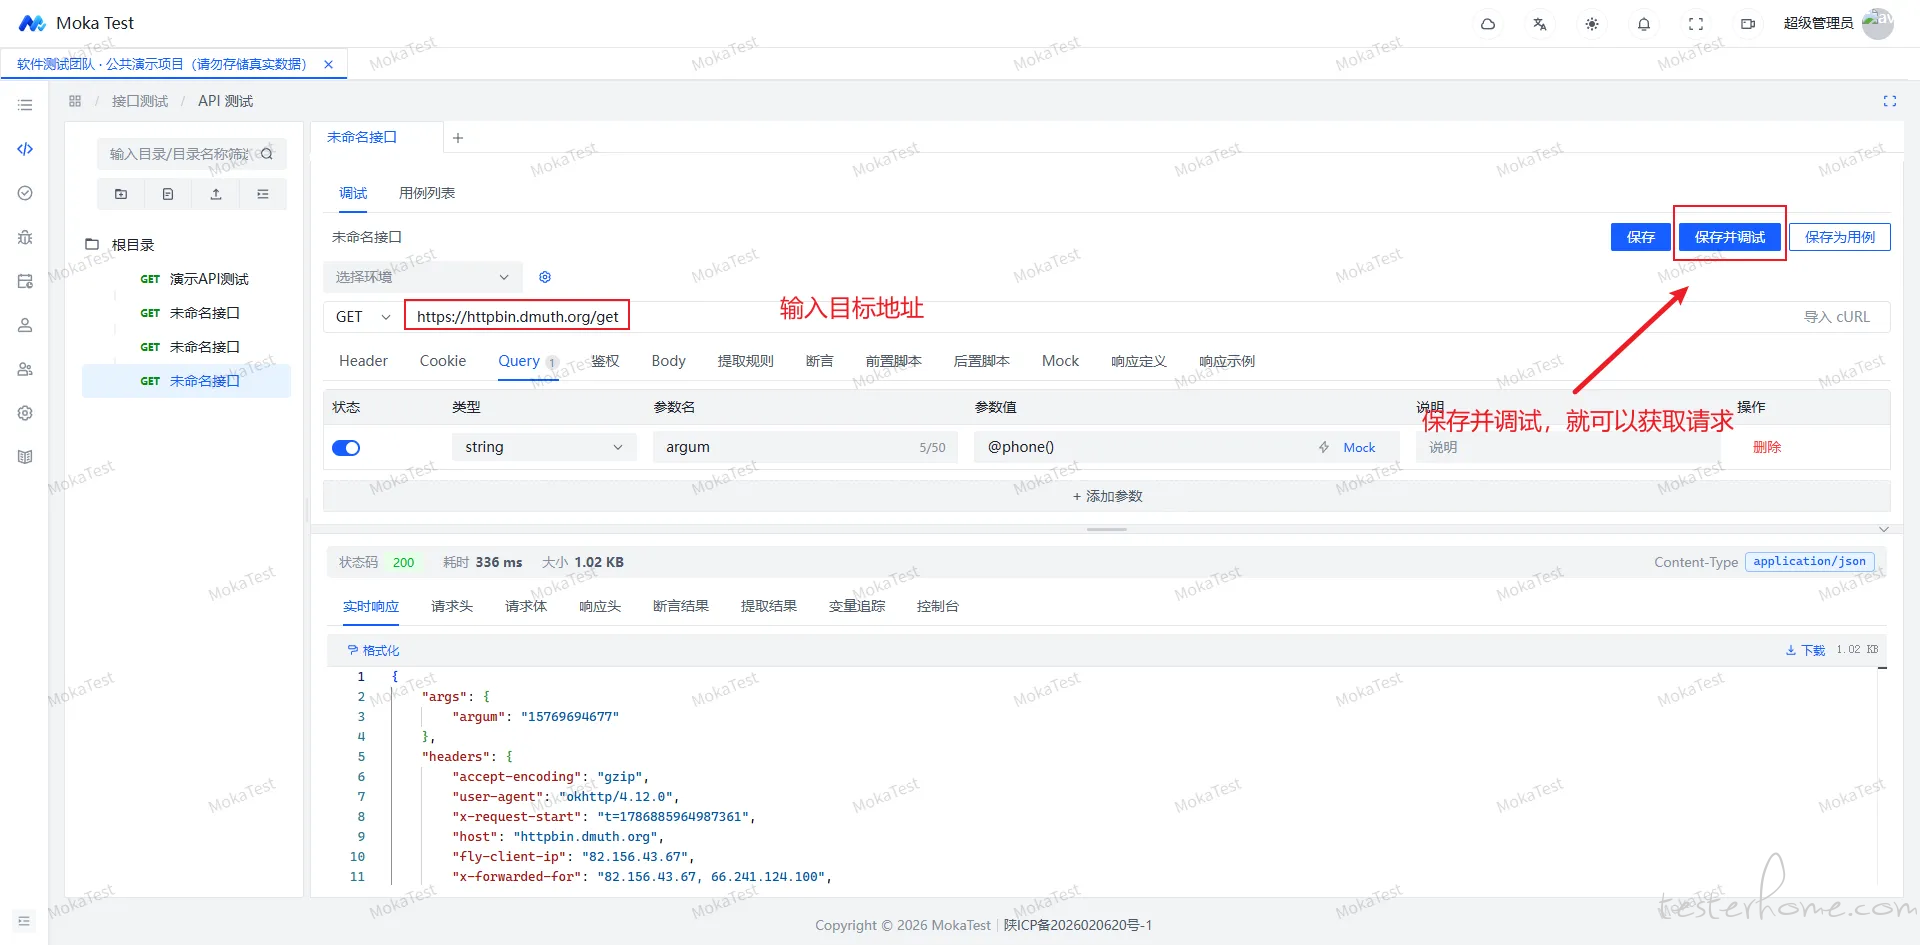The height and width of the screenshot is (945, 1920).
Task: Open the bug management icon in sidebar
Action: coord(25,237)
